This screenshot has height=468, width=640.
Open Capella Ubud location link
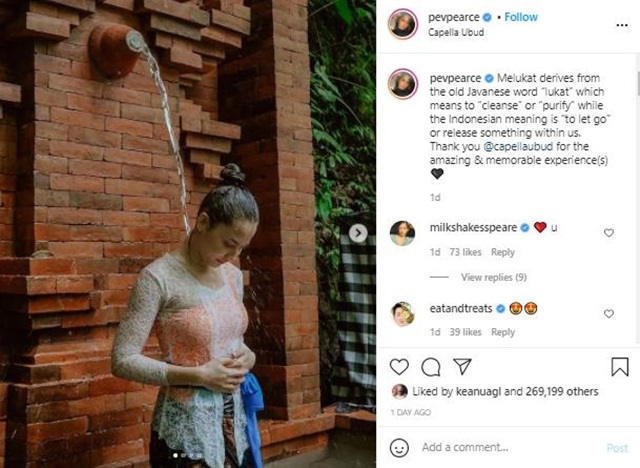(x=456, y=32)
